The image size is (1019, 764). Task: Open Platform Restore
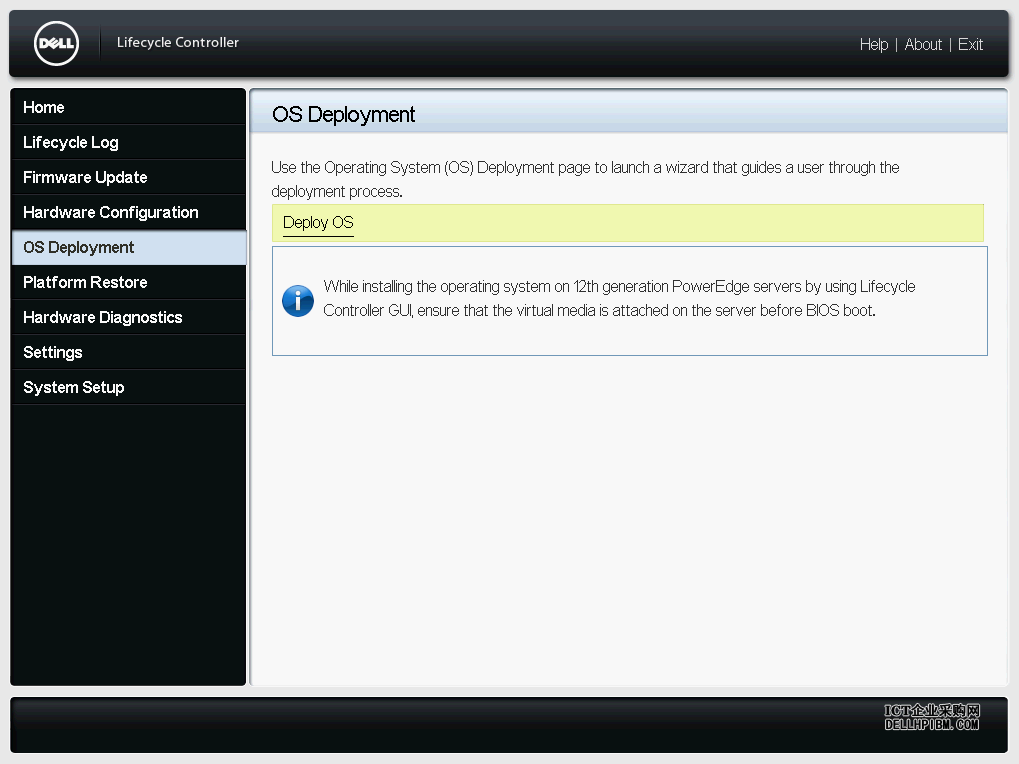[x=128, y=283]
